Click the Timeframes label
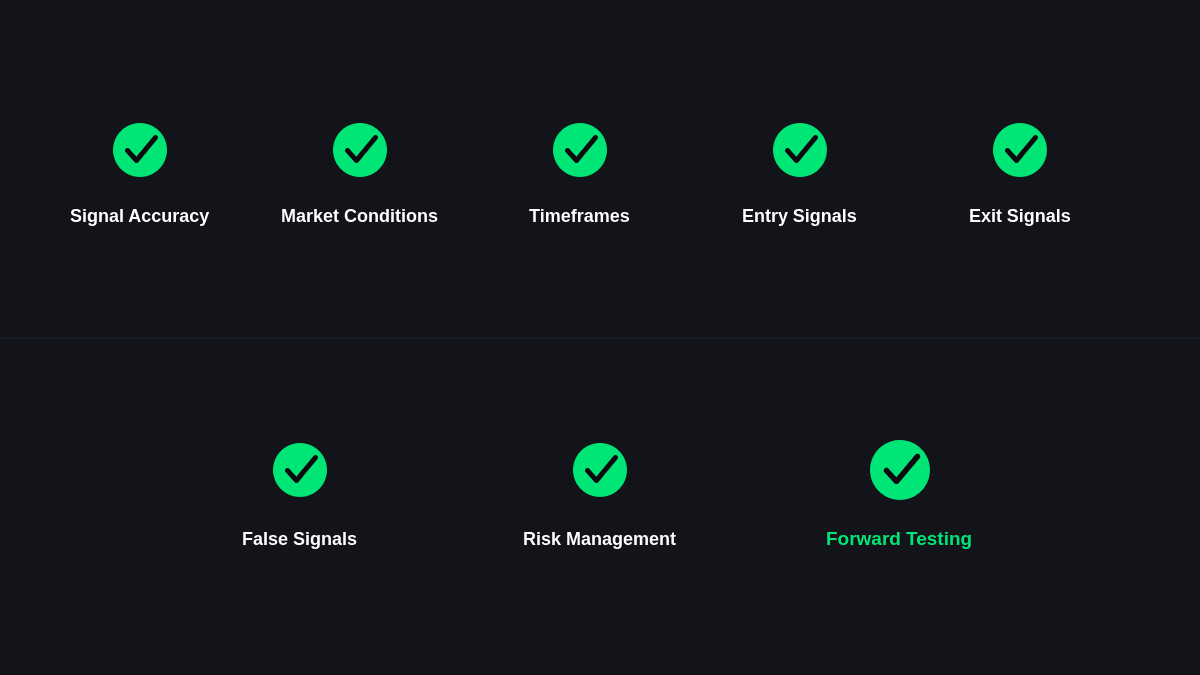 [x=579, y=216]
